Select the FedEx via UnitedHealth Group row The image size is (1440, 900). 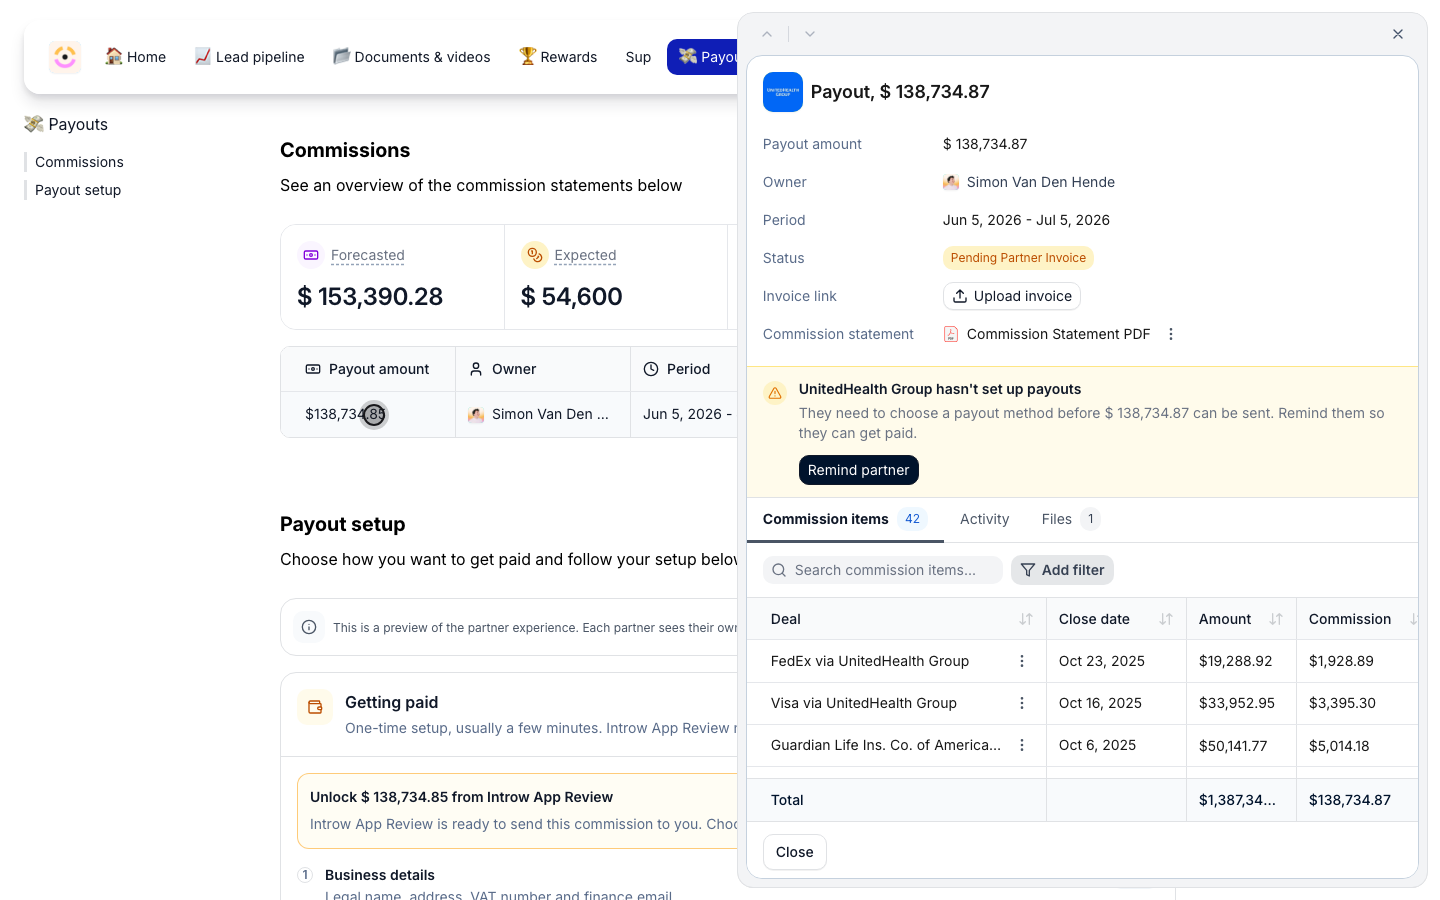(1082, 661)
